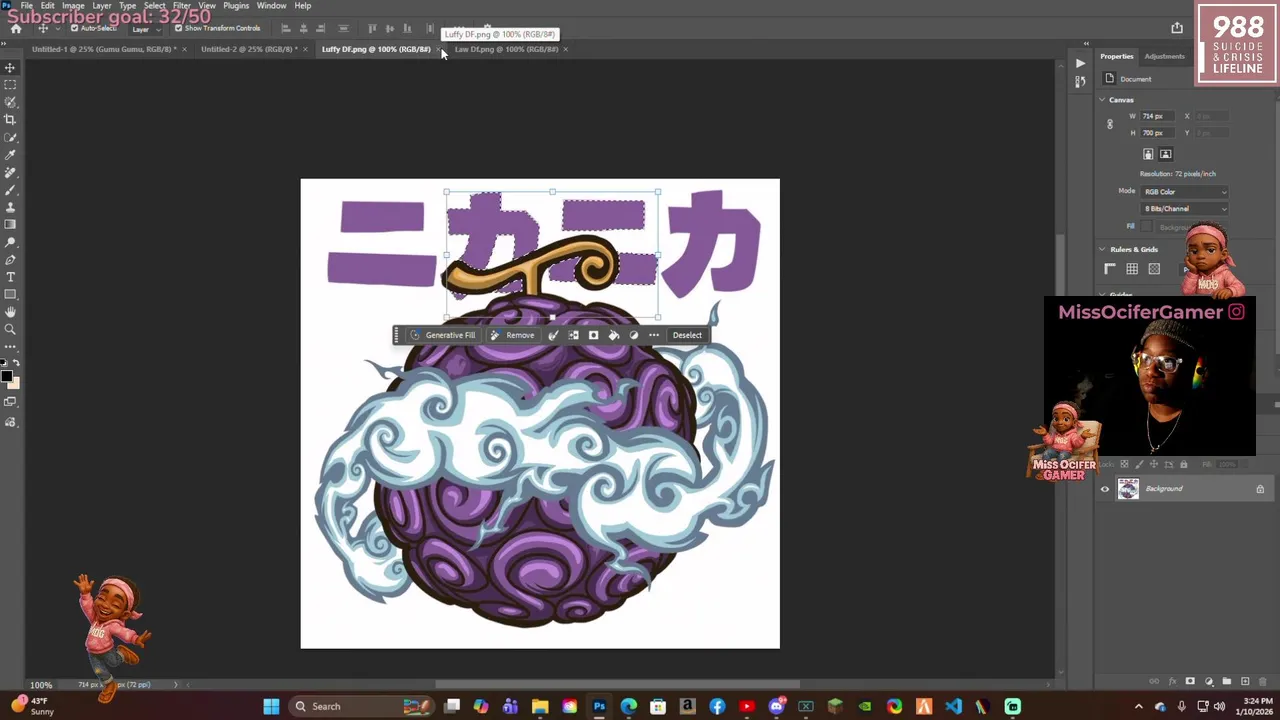Click the create mask icon in contextual bar
The width and height of the screenshot is (1280, 720).
coord(593,335)
